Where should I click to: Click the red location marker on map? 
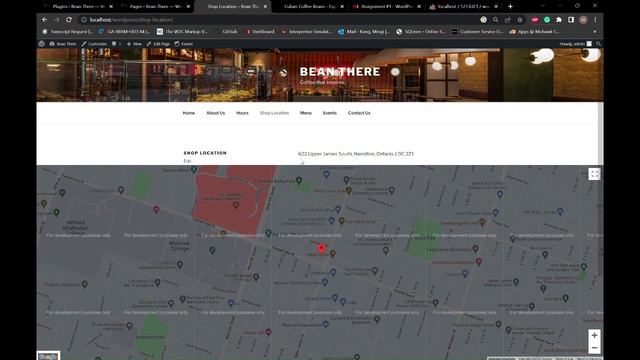click(x=321, y=248)
